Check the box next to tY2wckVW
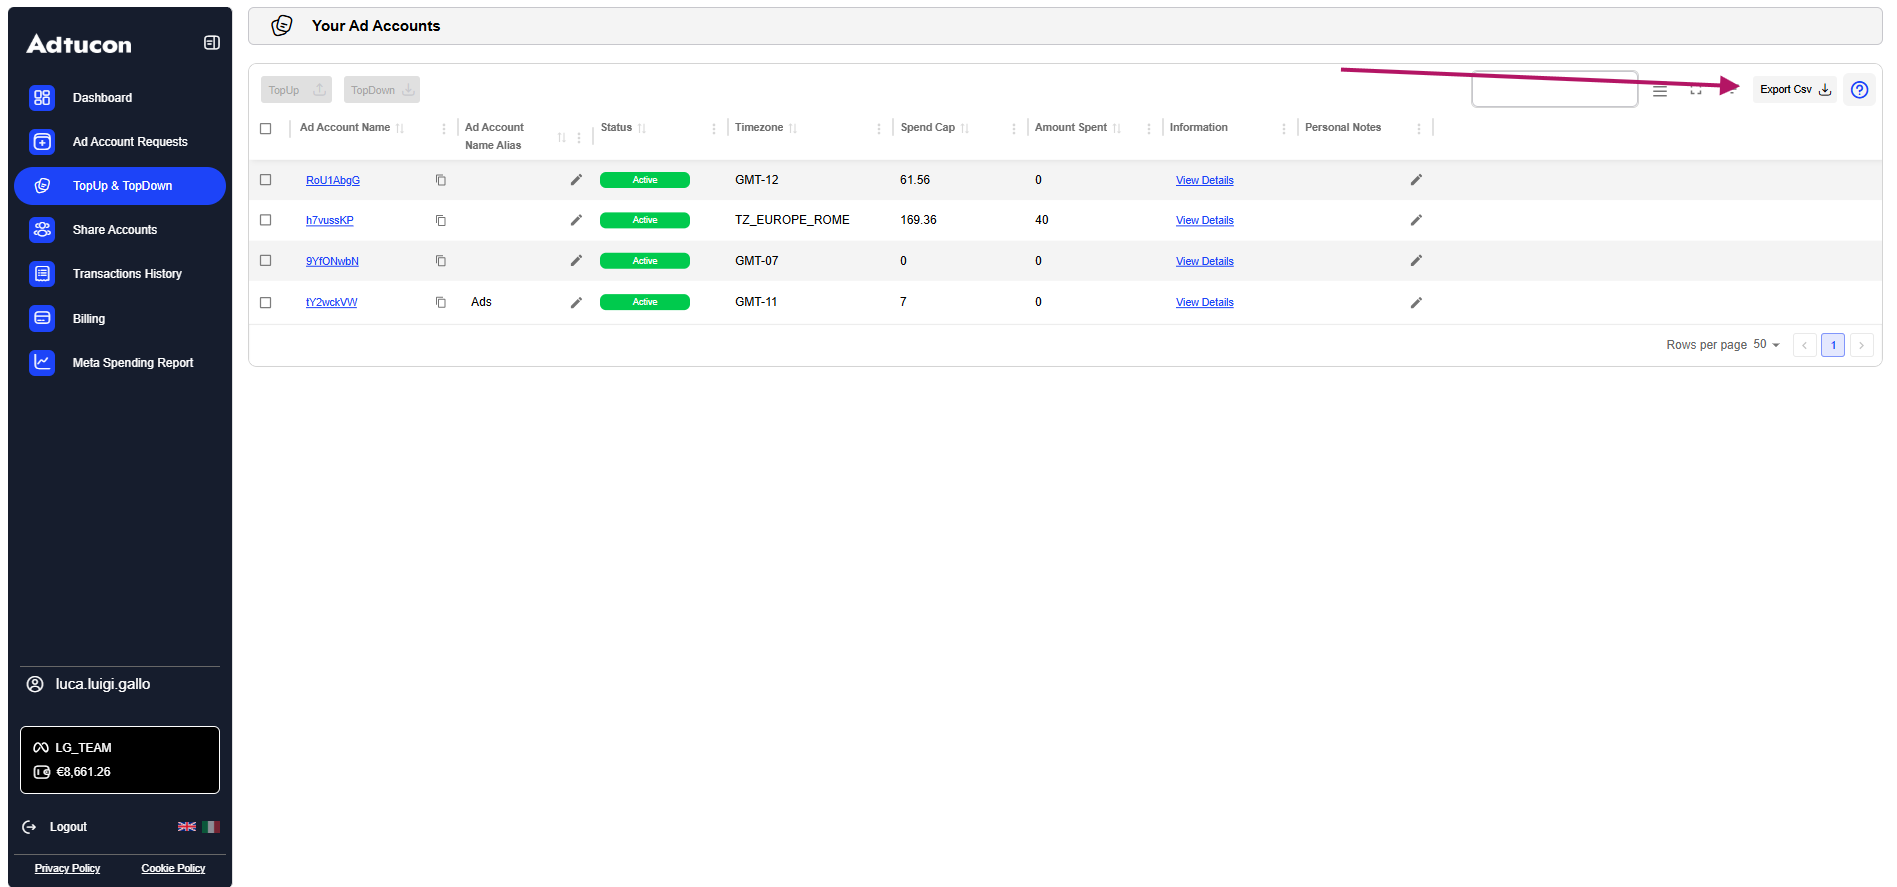This screenshot has width=1897, height=887. point(266,302)
